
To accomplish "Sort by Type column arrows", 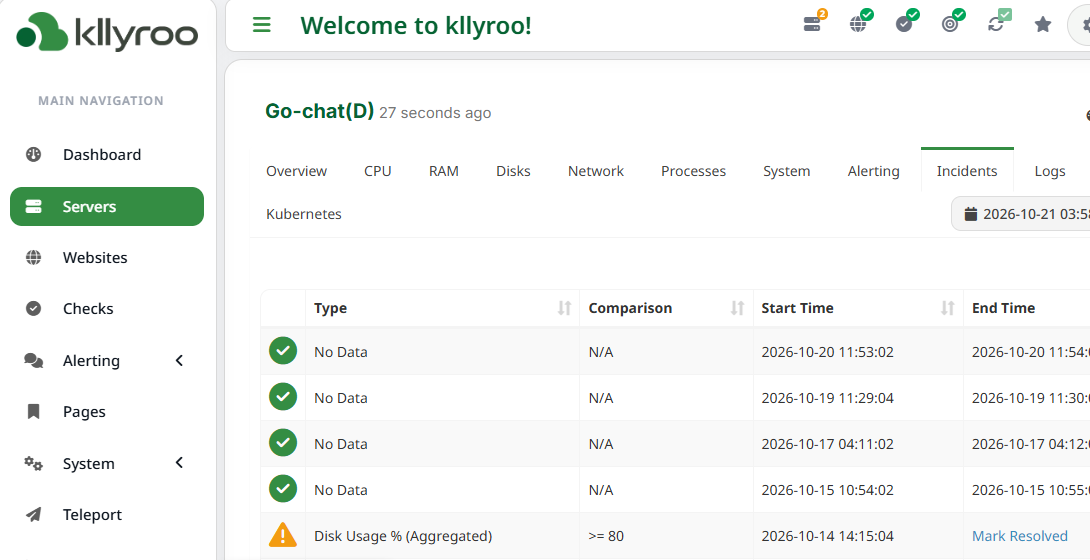I will coord(564,308).
